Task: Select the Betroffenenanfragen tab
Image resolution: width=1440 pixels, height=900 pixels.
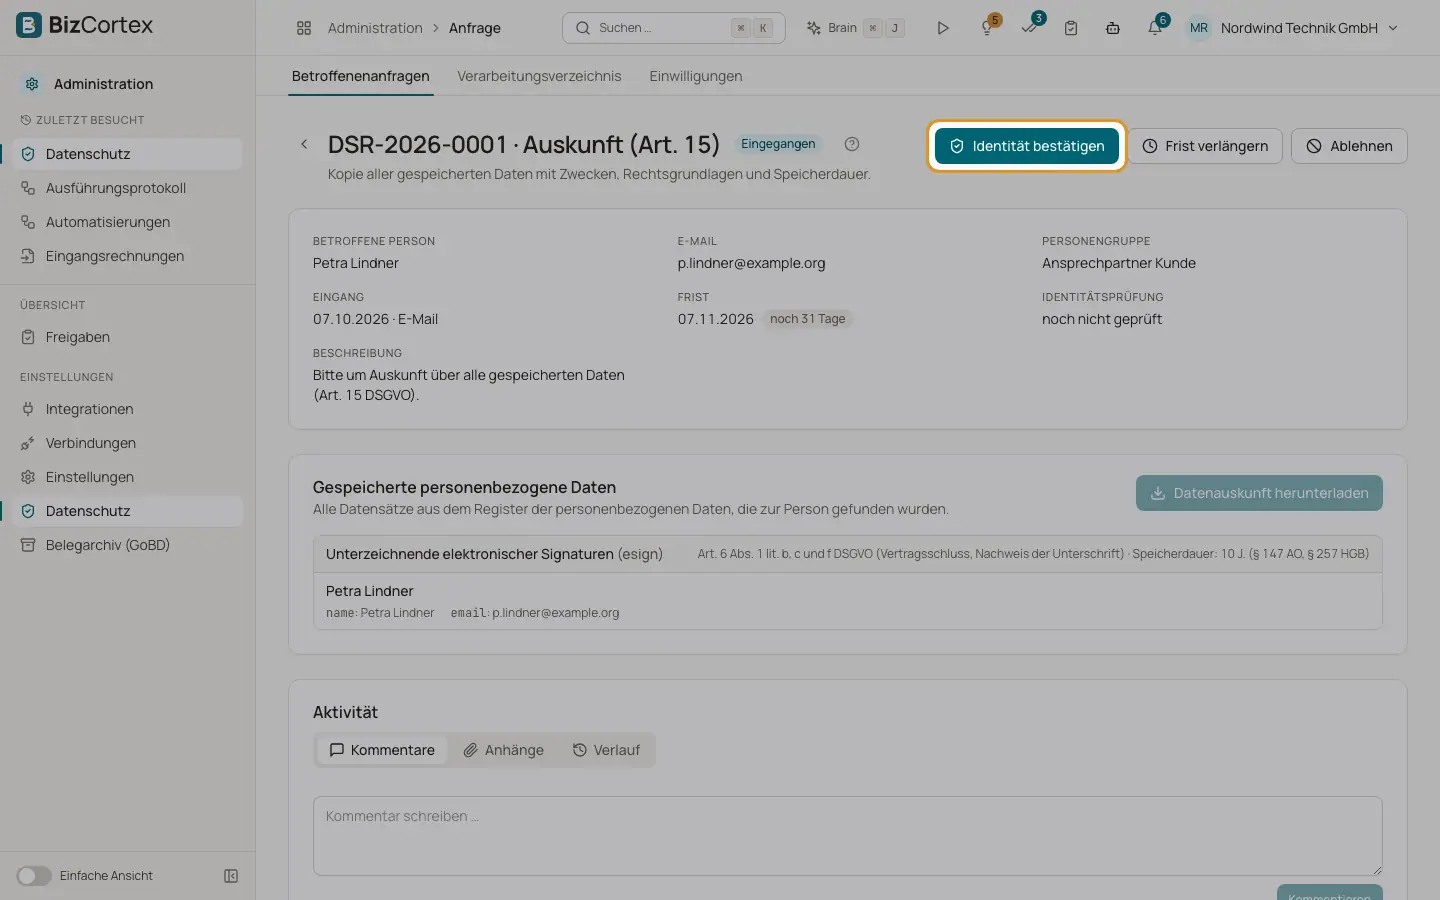Action: pyautogui.click(x=361, y=76)
